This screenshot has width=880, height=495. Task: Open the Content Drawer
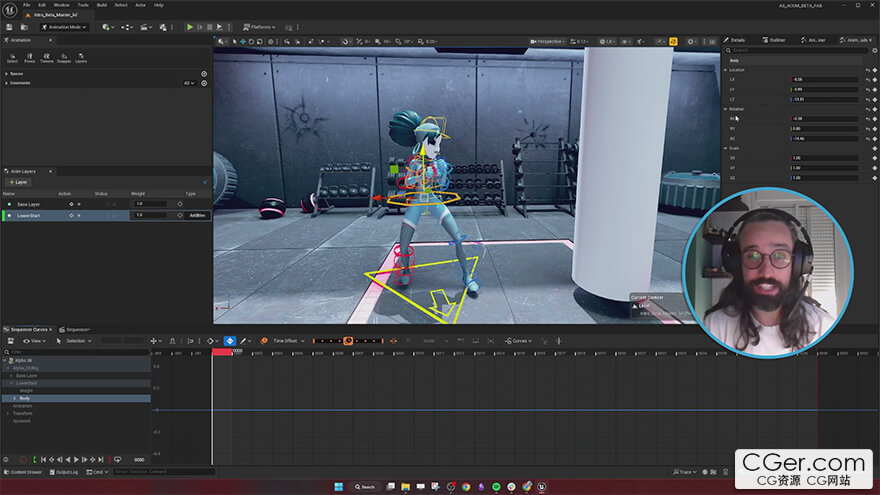pos(24,472)
